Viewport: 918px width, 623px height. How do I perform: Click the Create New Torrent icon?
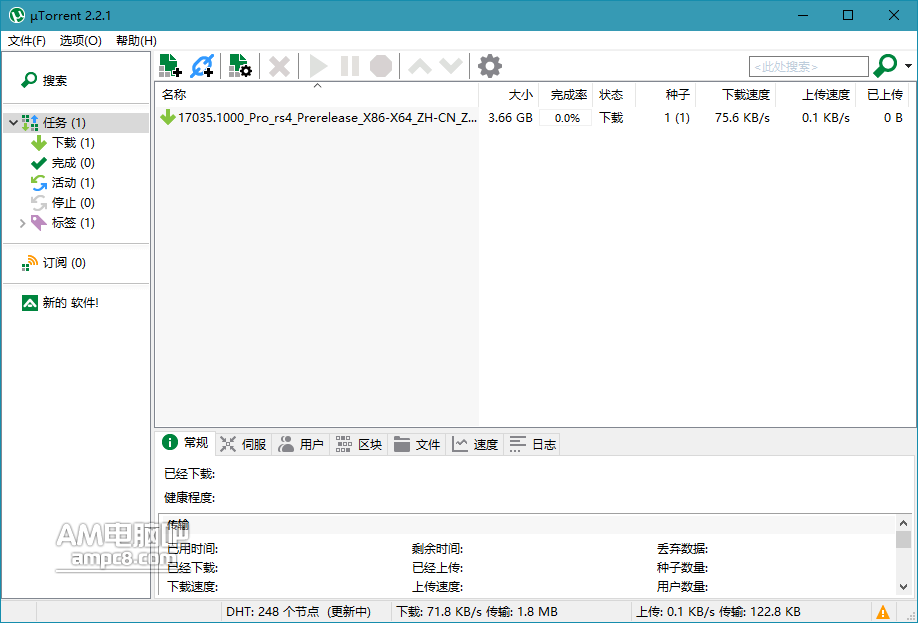(240, 66)
